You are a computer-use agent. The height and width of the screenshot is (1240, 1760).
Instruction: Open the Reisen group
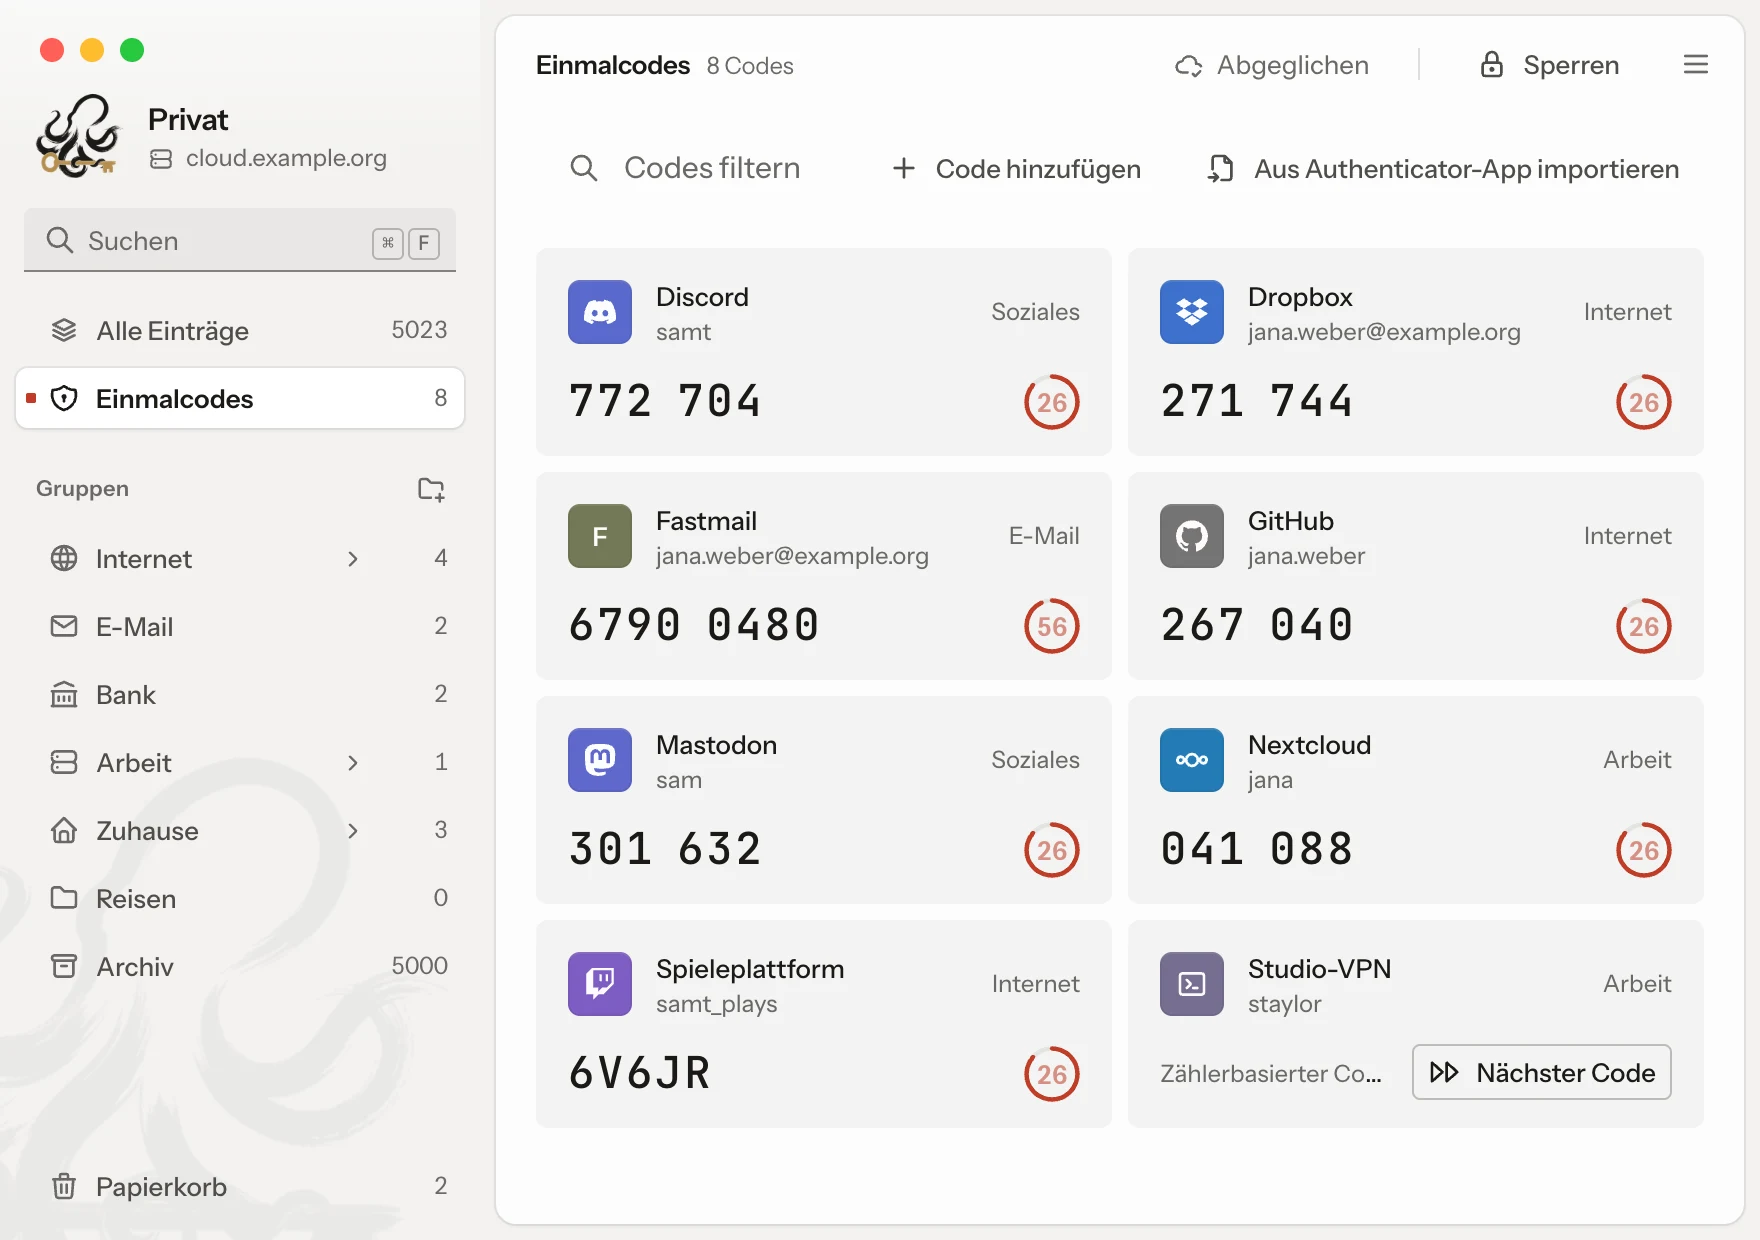point(240,898)
